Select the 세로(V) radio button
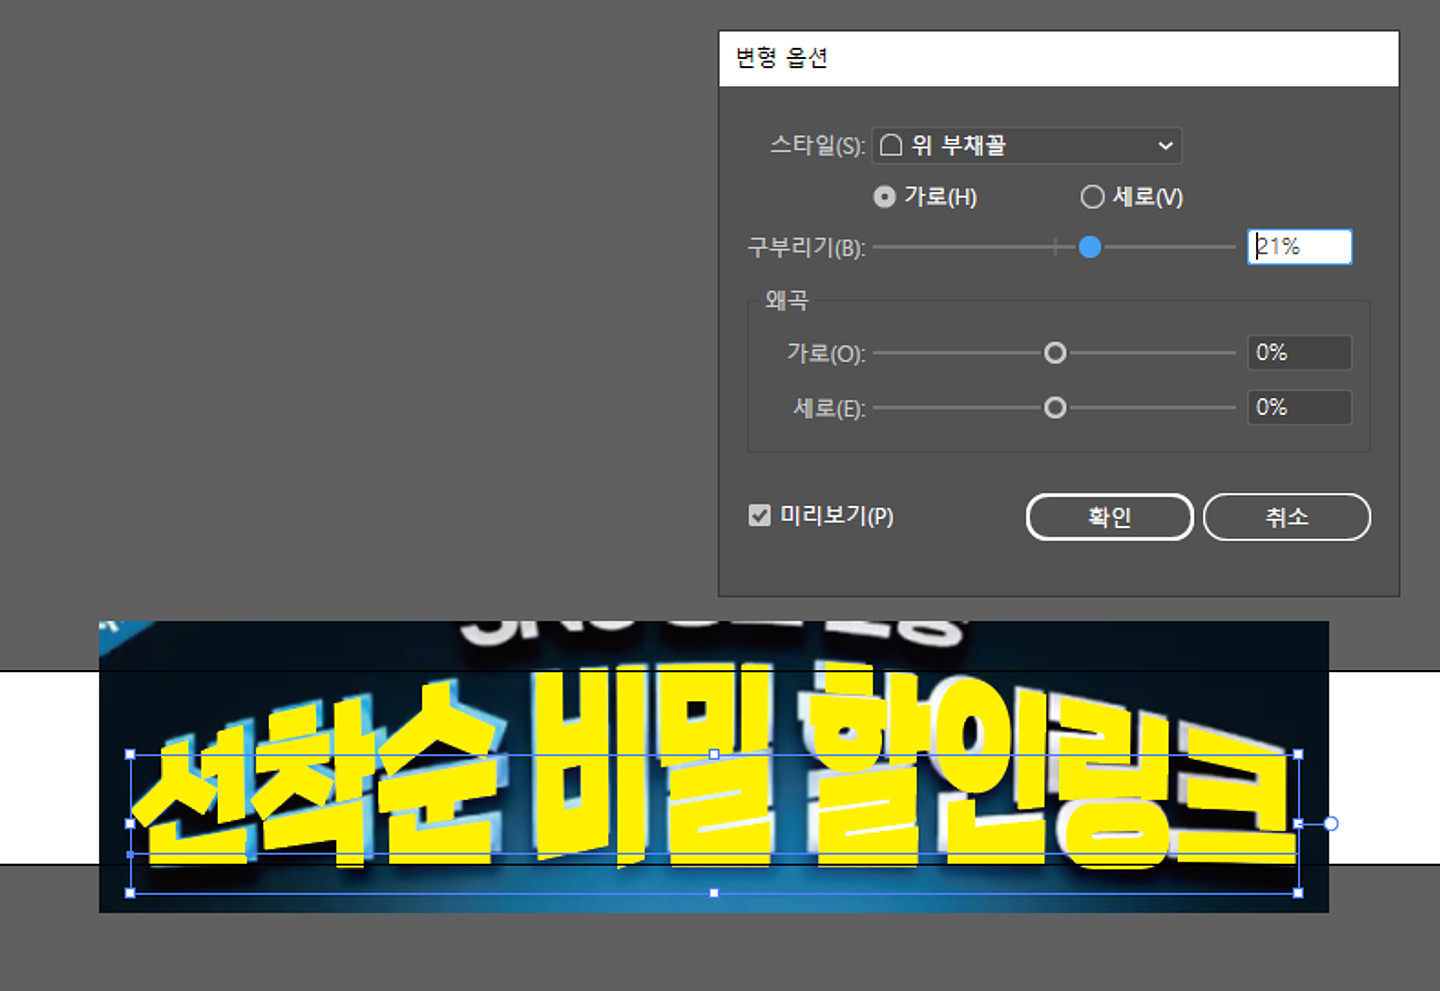Image resolution: width=1440 pixels, height=991 pixels. [x=1092, y=197]
